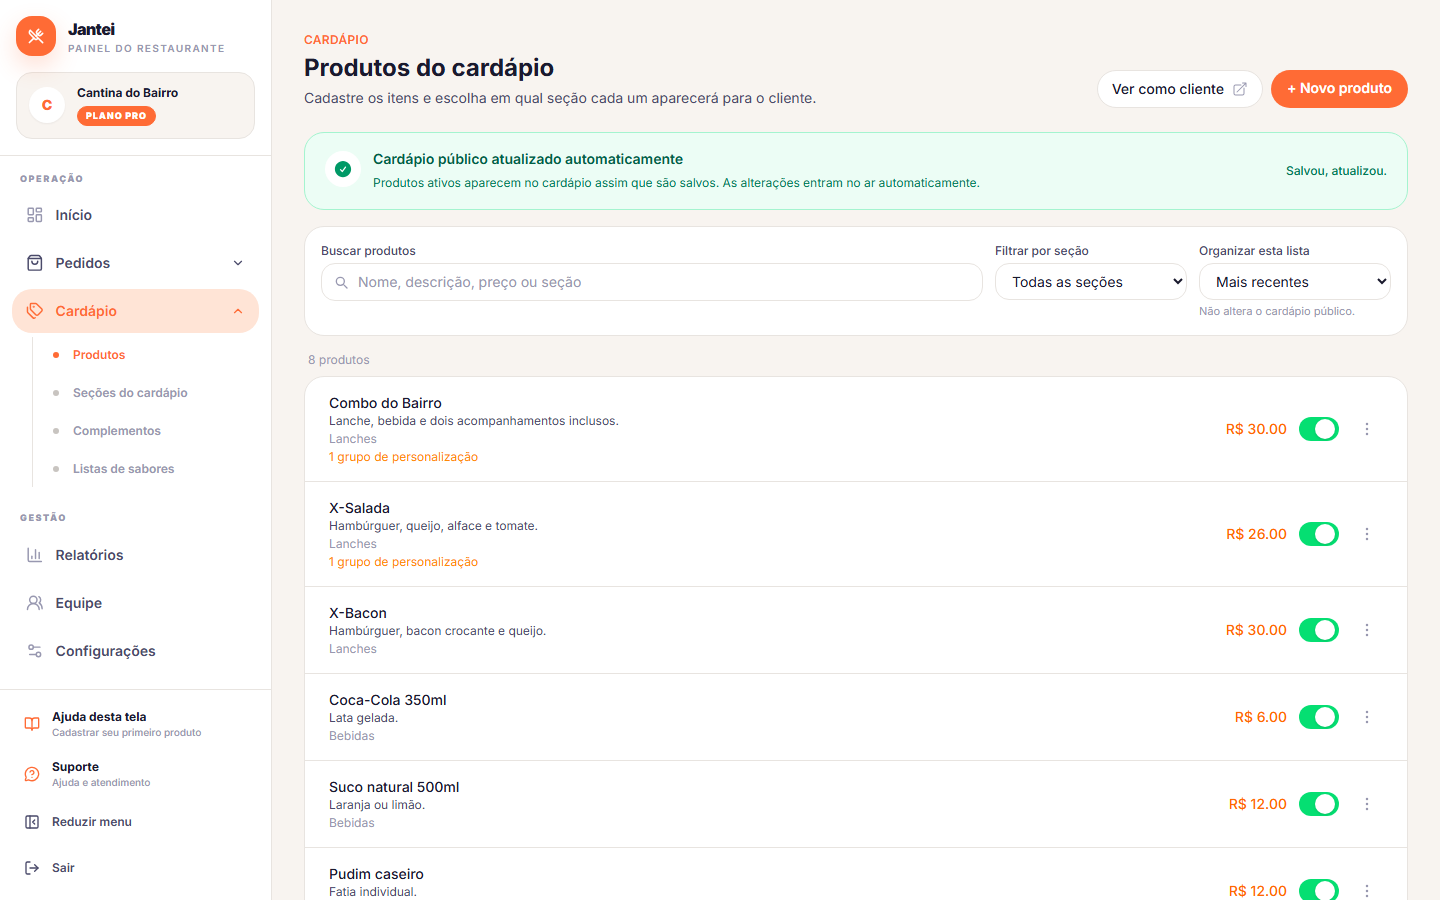Click the Ajuda desta tela label

point(99,717)
